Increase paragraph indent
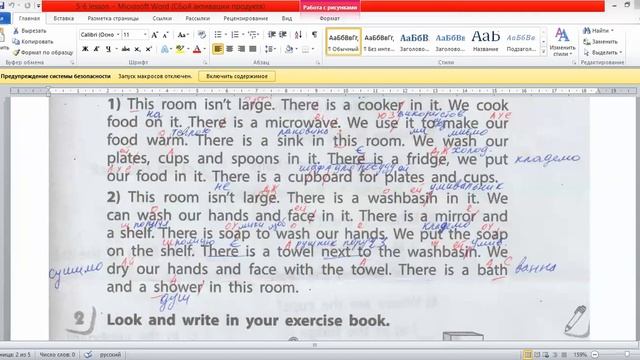This screenshot has width=640, height=360. coord(283,35)
